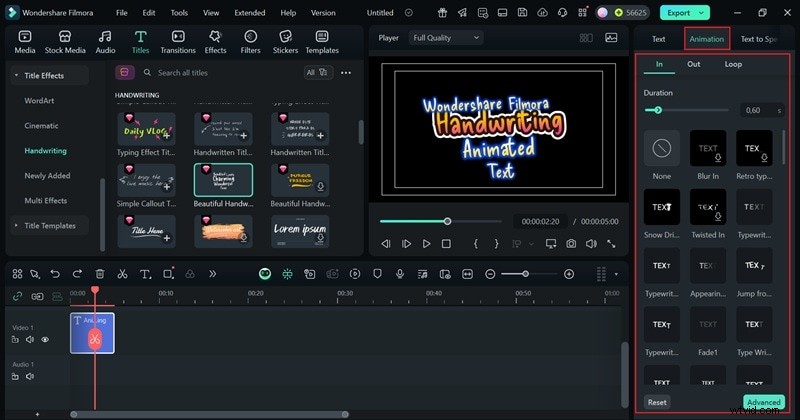Click the scissors split icon
800x420 pixels.
tap(122, 274)
